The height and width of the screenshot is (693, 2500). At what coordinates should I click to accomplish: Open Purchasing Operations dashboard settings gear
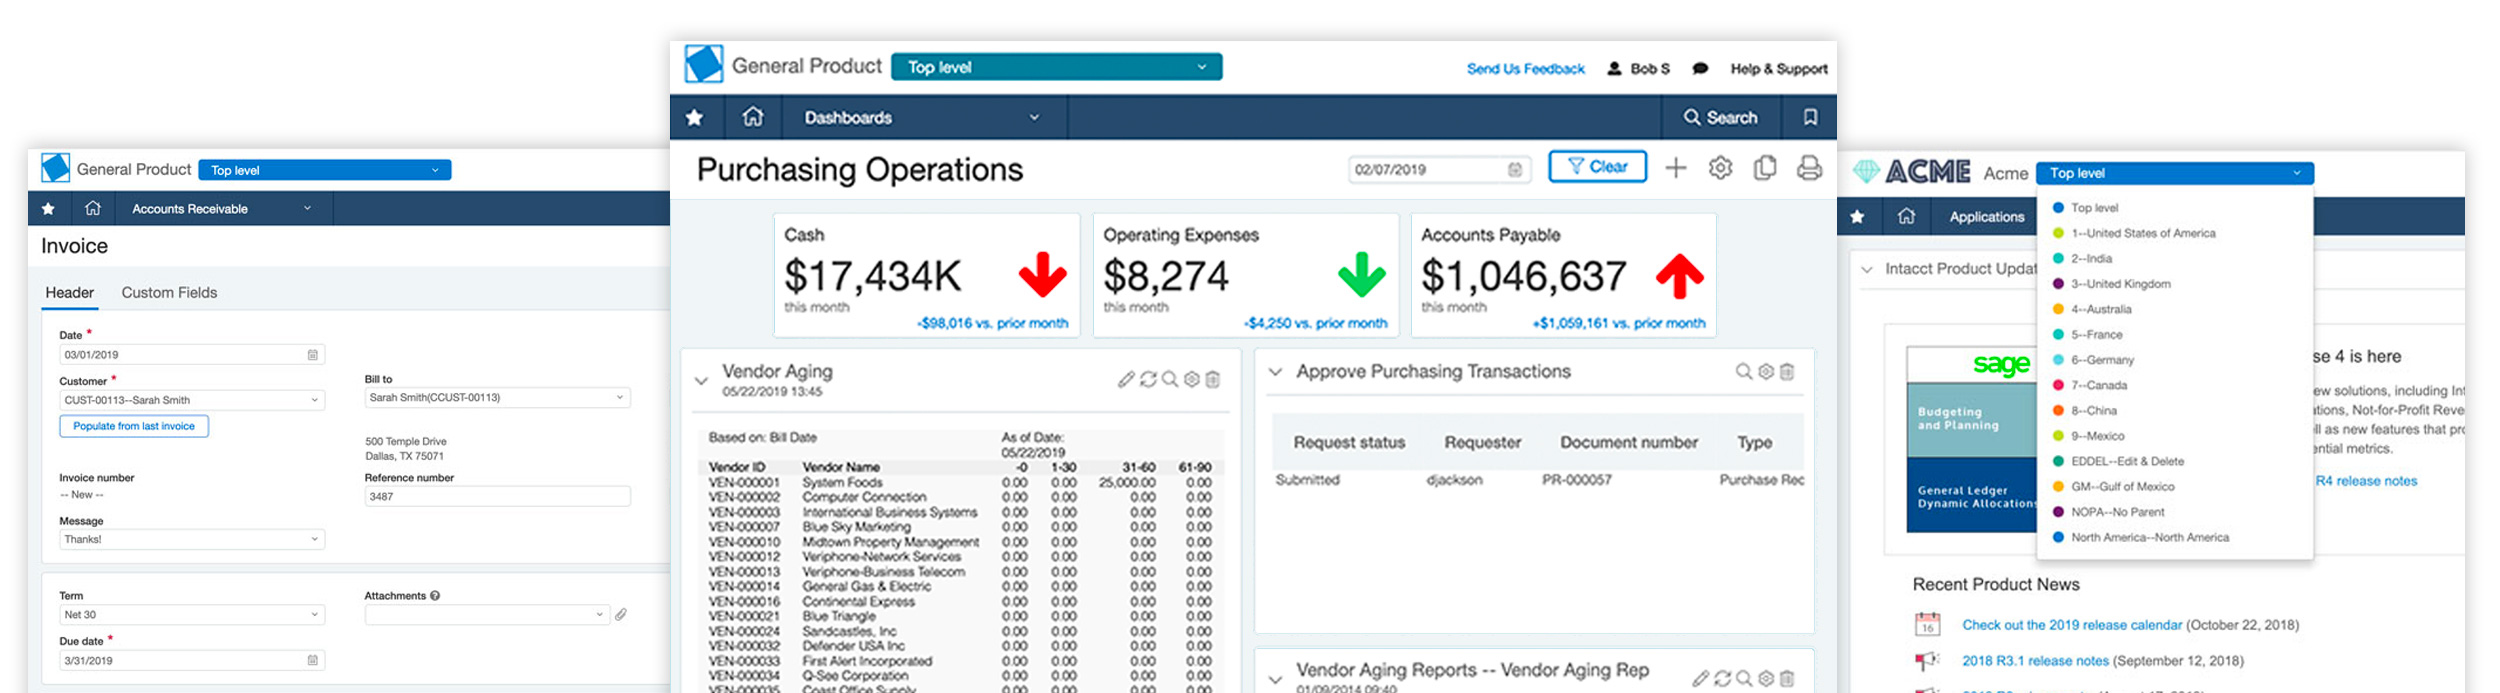[x=1720, y=168]
